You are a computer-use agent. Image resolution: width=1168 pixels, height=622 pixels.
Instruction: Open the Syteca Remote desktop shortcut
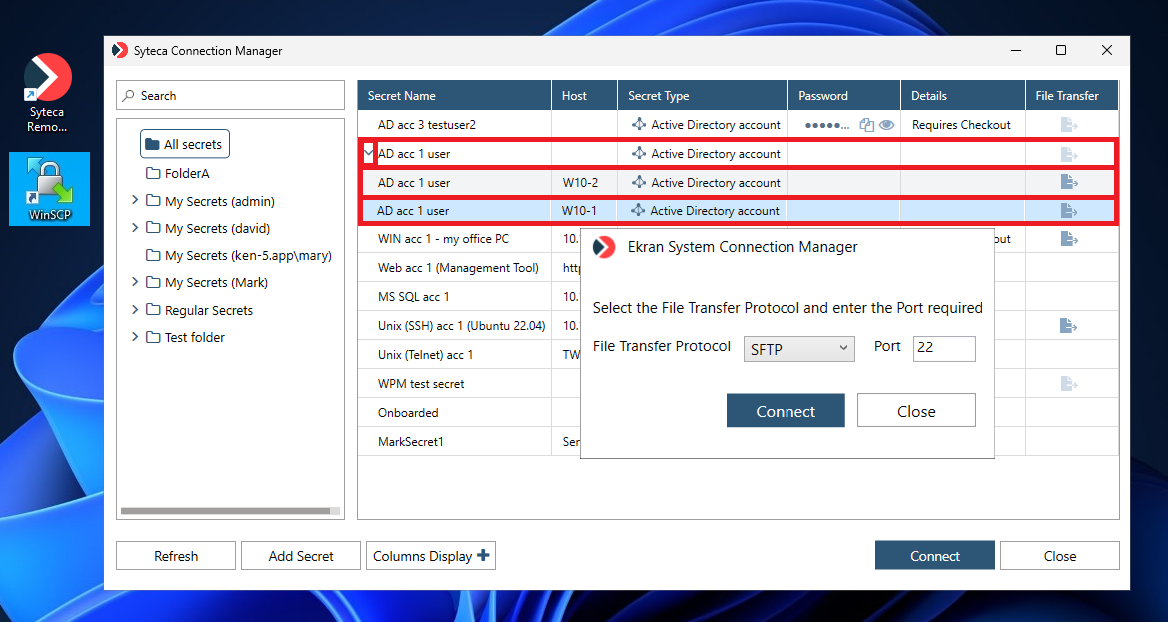[47, 93]
